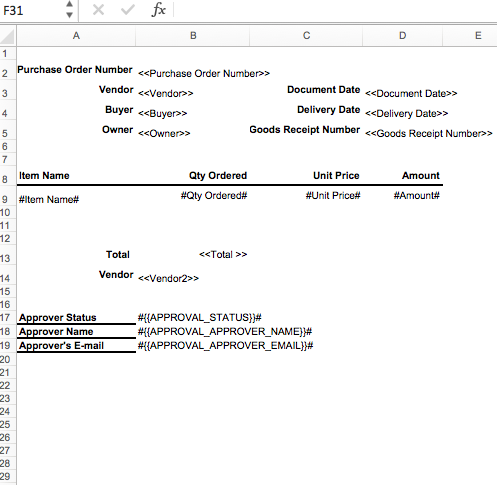The image size is (497, 485).
Task: Open the fx insert function icon
Action: point(159,10)
